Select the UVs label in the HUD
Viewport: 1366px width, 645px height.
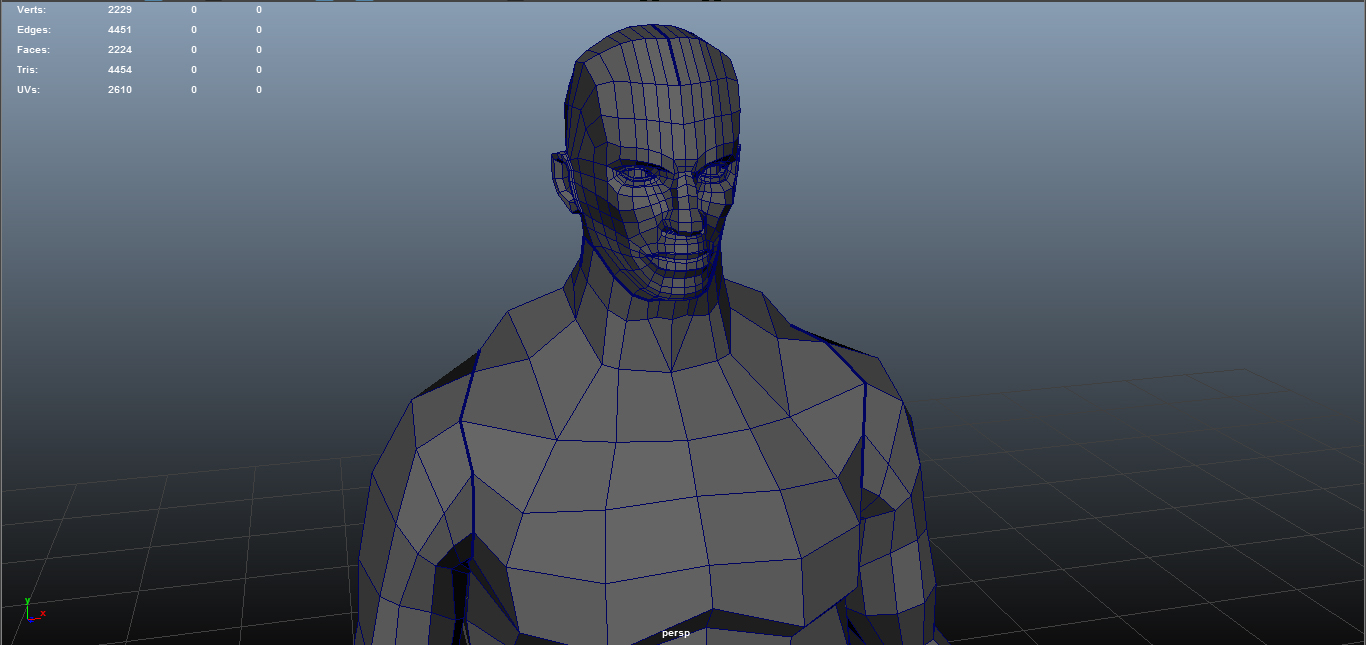coord(30,90)
